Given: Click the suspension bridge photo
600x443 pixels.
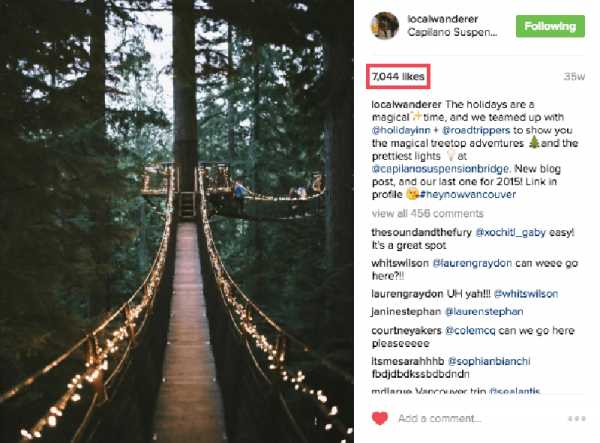Looking at the screenshot, I should pos(176,222).
